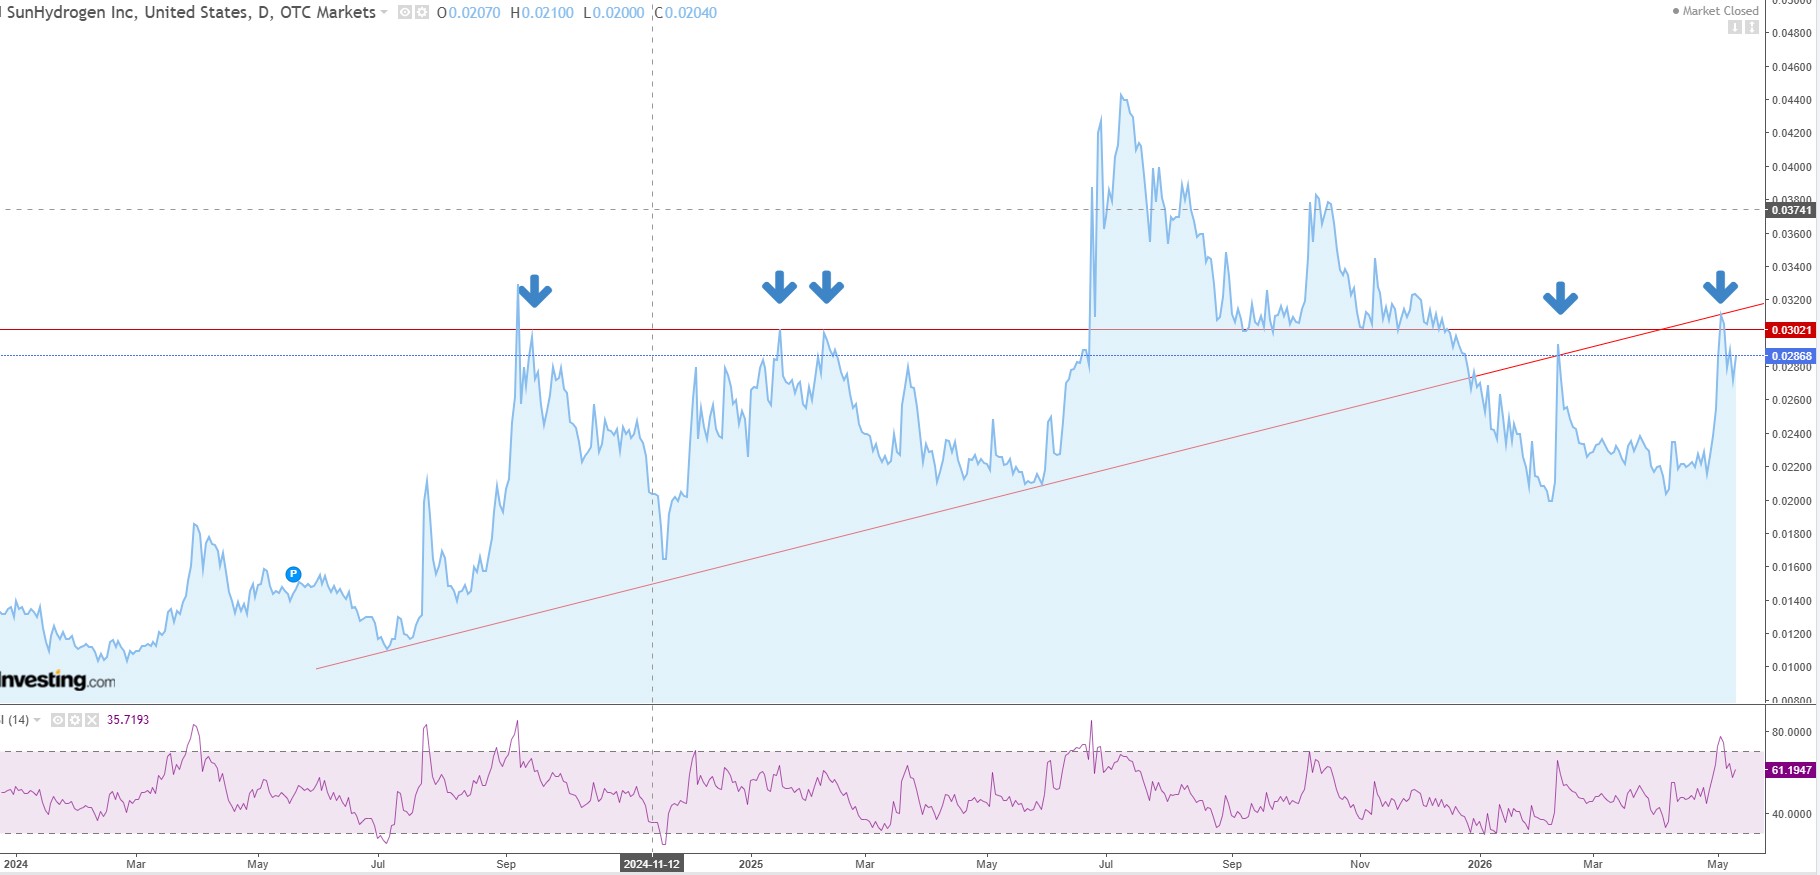Image resolution: width=1820 pixels, height=875 pixels.
Task: Click the low price value 0.02000
Action: coord(619,13)
